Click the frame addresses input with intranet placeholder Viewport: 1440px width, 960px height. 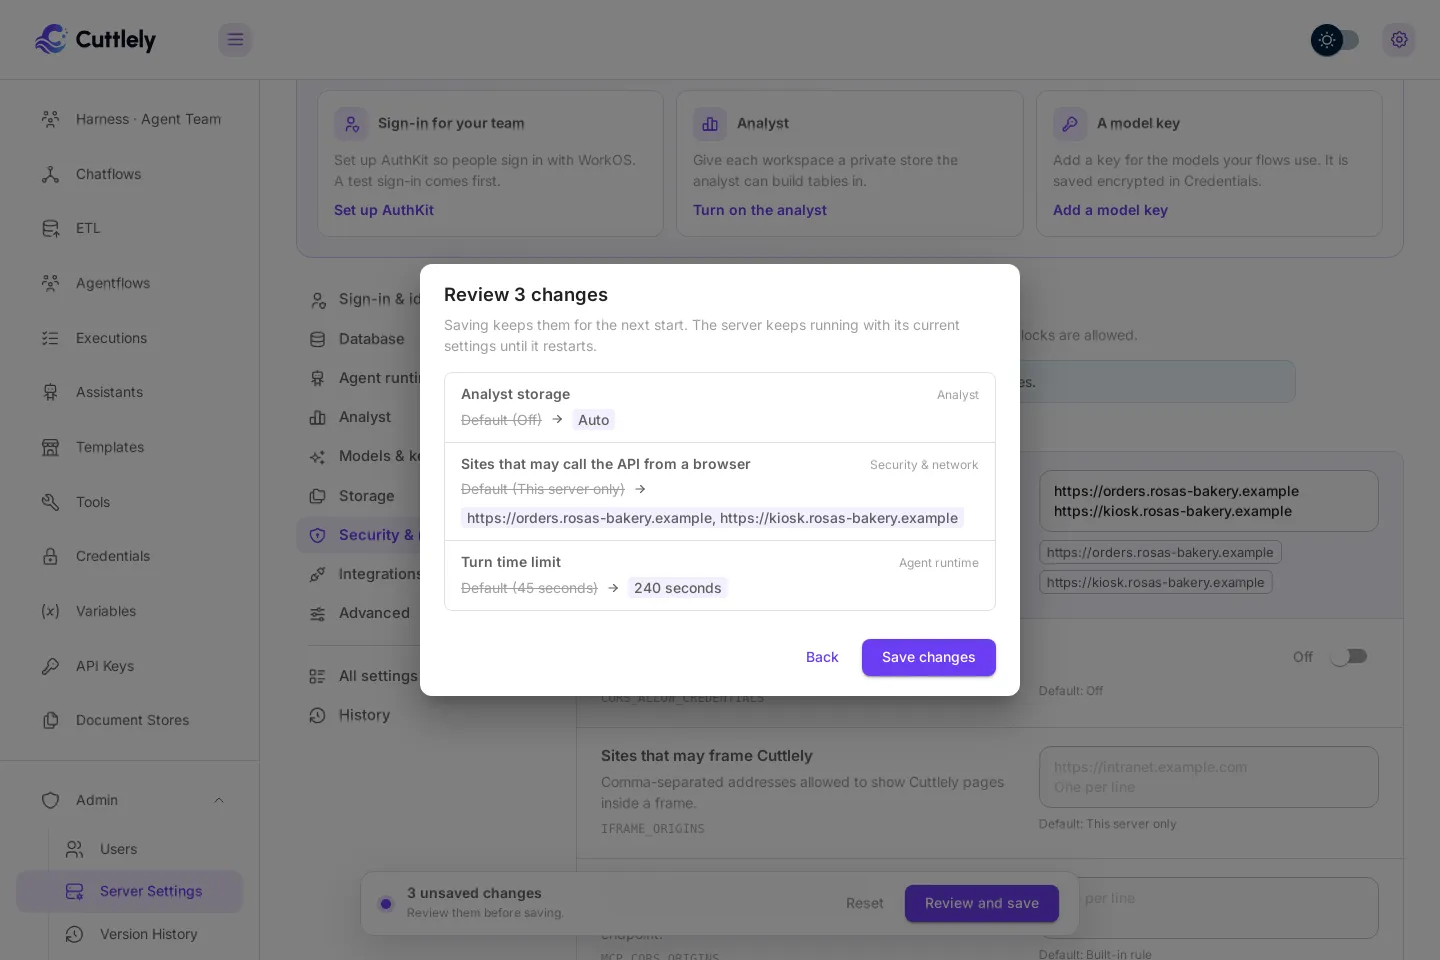tap(1209, 777)
